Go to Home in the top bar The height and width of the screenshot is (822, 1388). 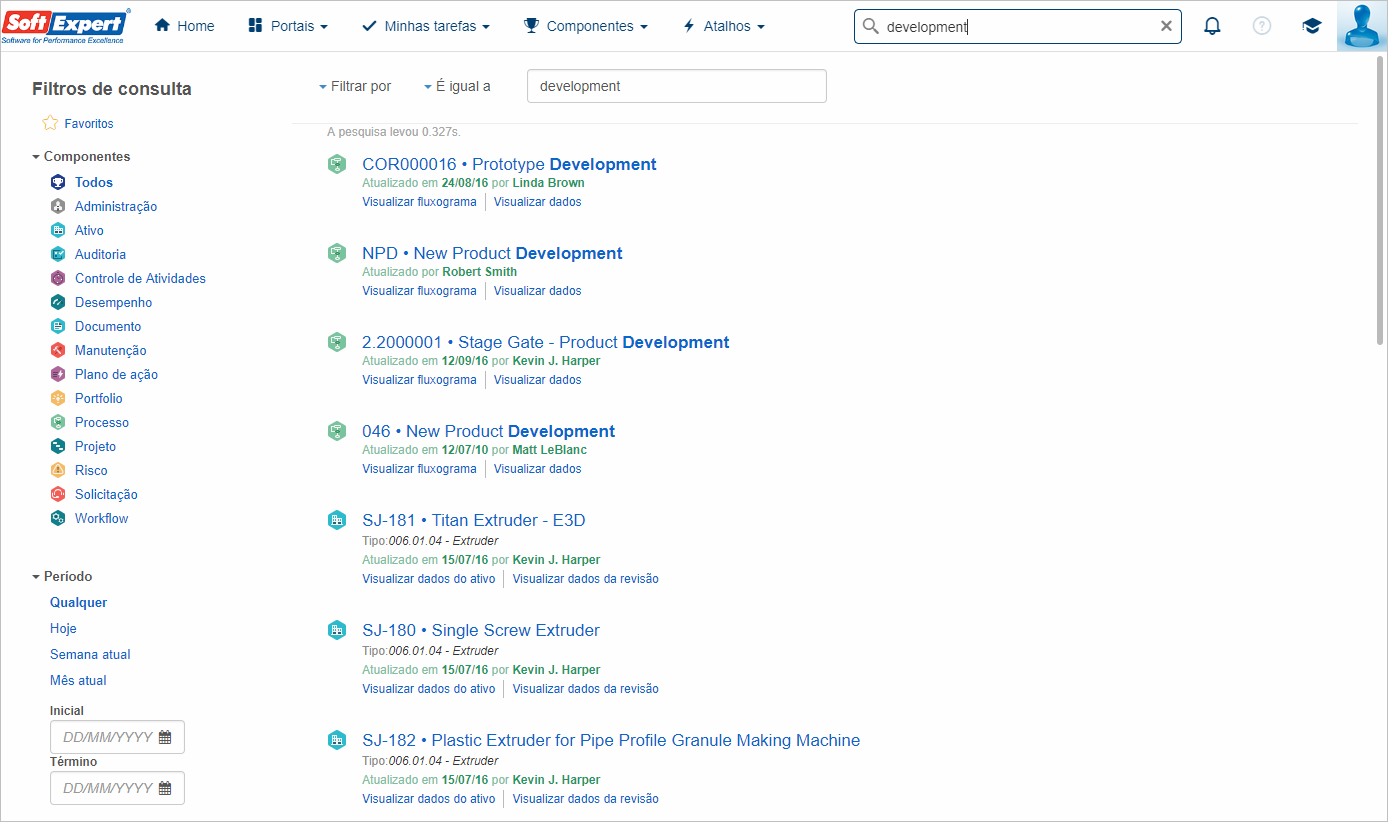[185, 26]
